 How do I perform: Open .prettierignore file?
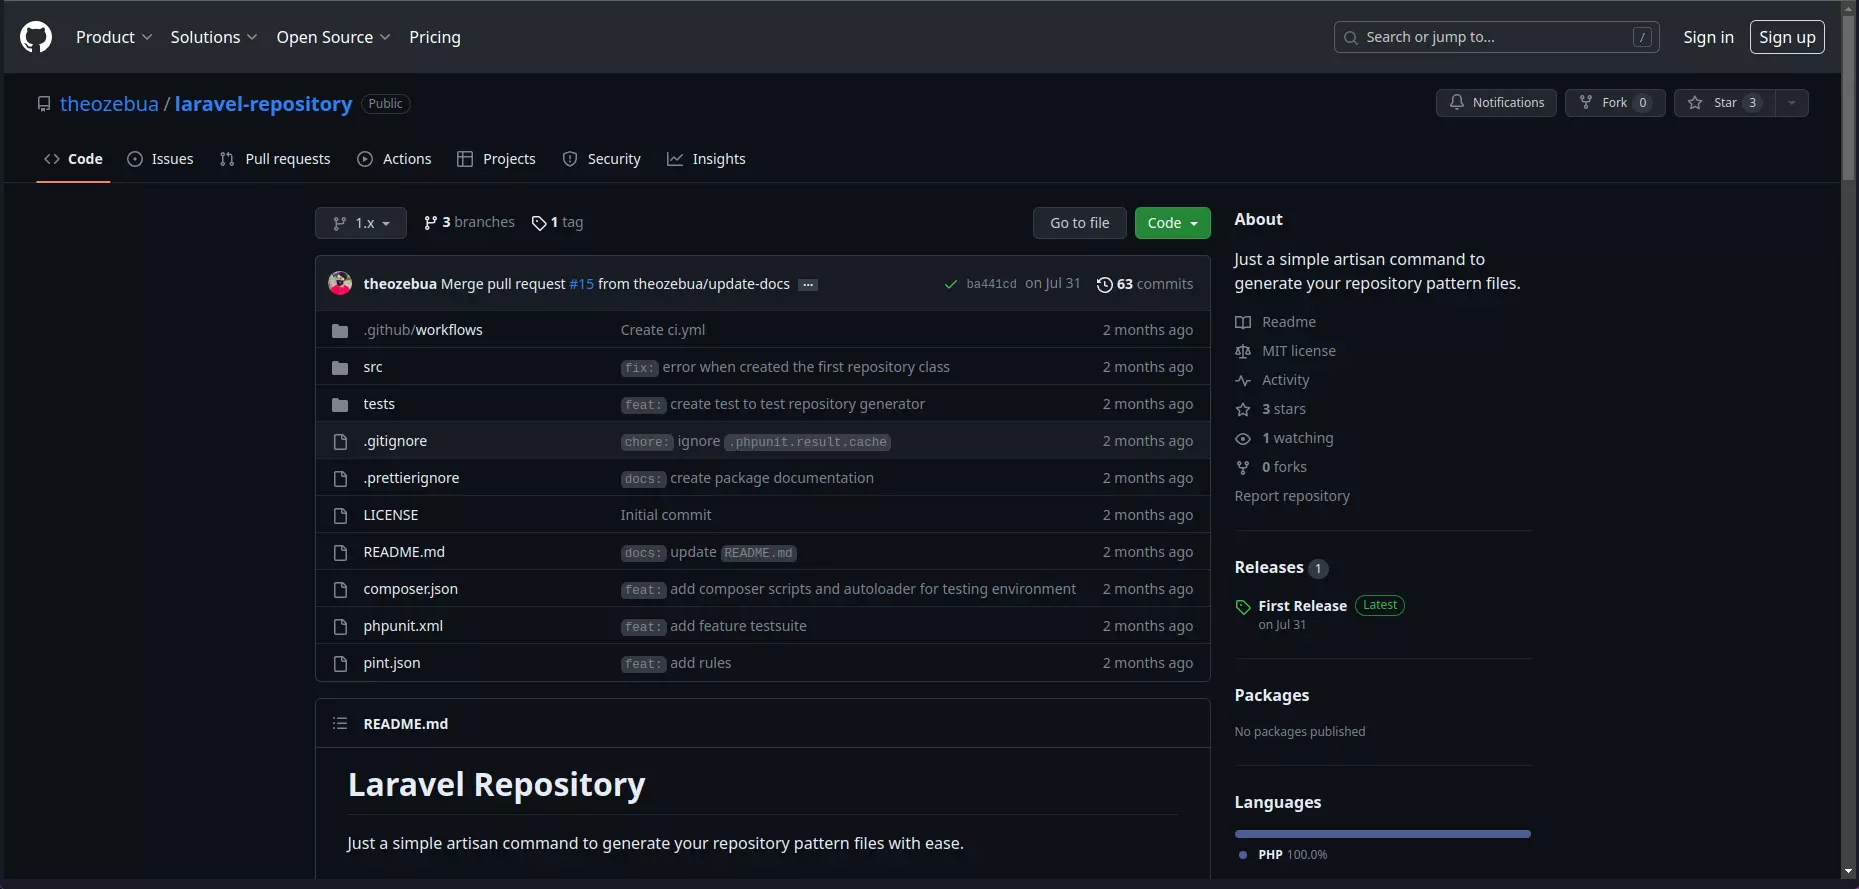coord(411,478)
